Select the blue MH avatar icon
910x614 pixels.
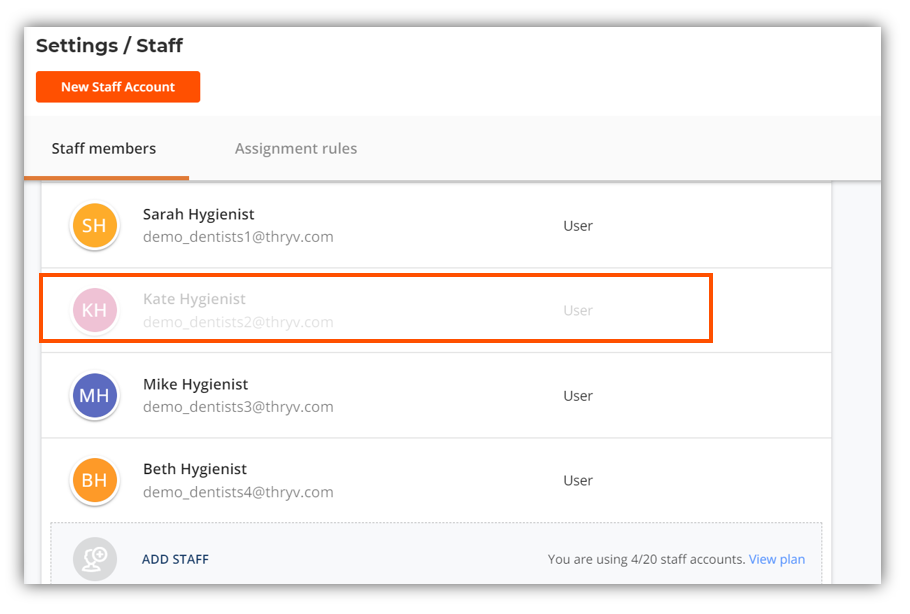(x=94, y=396)
